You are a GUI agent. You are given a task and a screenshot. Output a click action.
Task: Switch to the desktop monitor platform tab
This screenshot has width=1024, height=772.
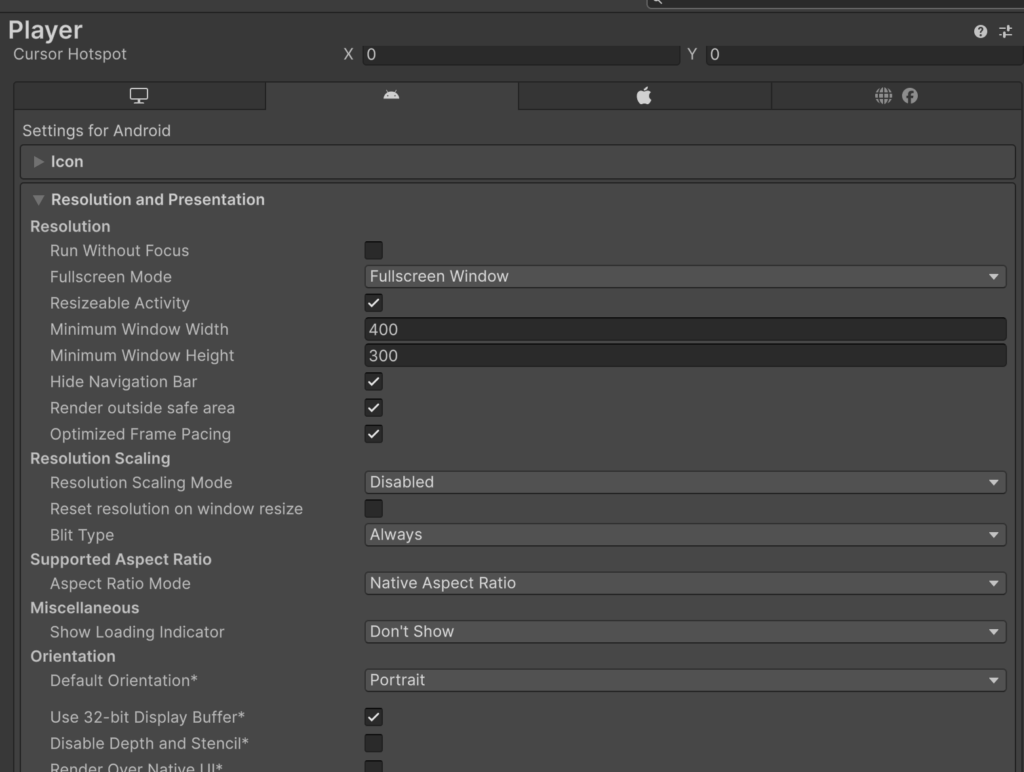click(139, 96)
